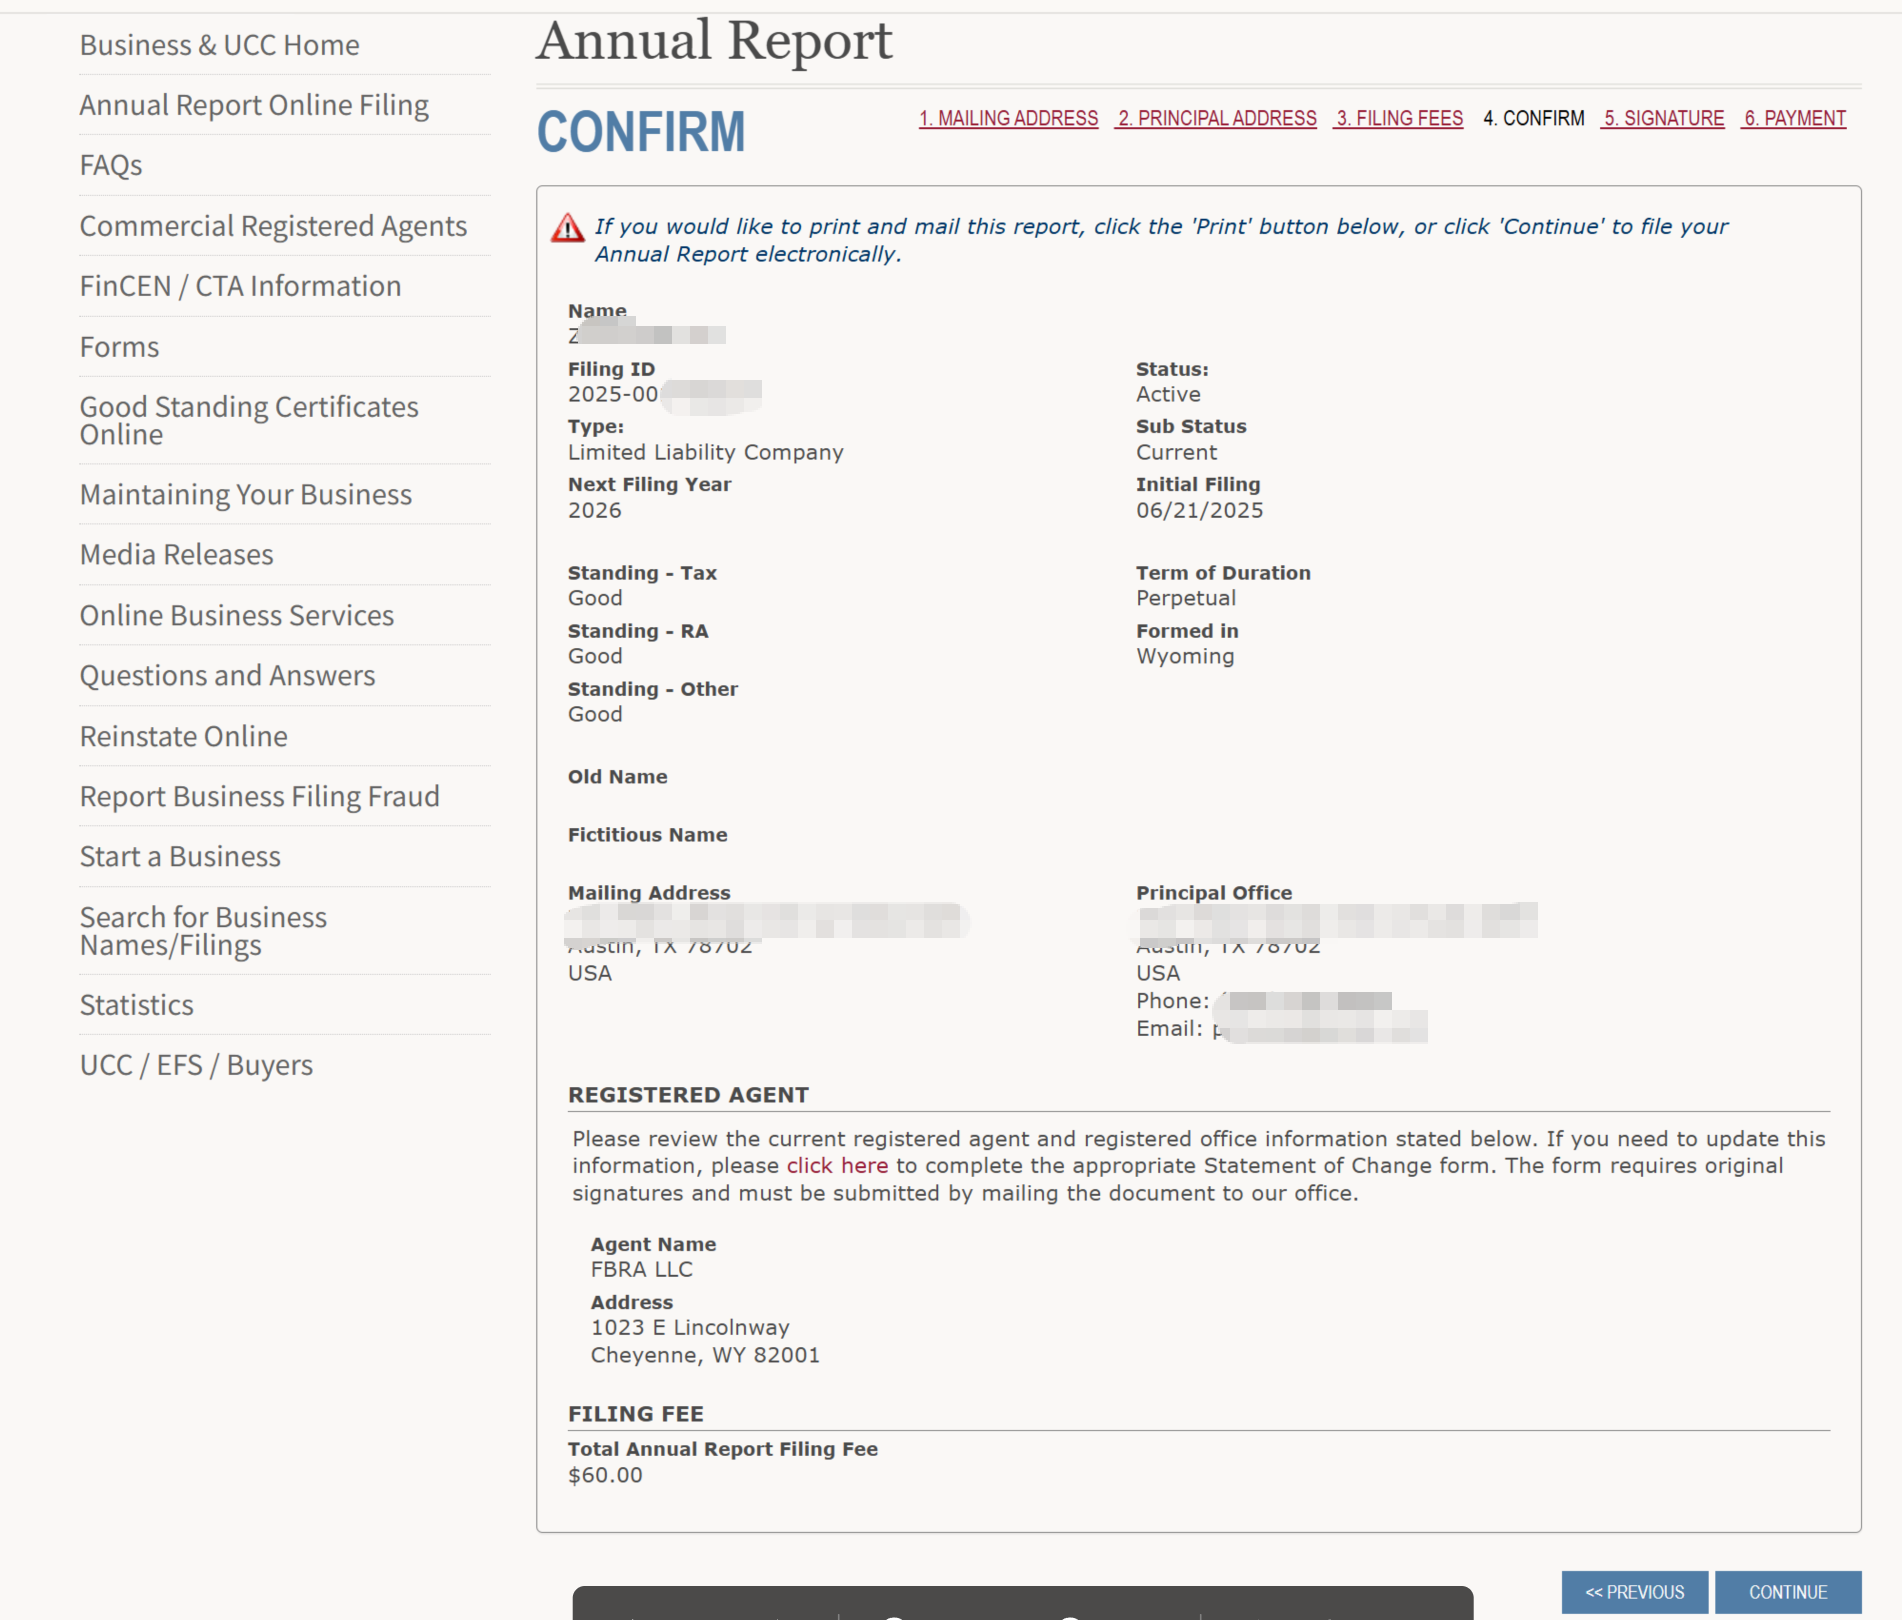Open Business & UCC Home
This screenshot has height=1620, width=1902.
[x=220, y=45]
